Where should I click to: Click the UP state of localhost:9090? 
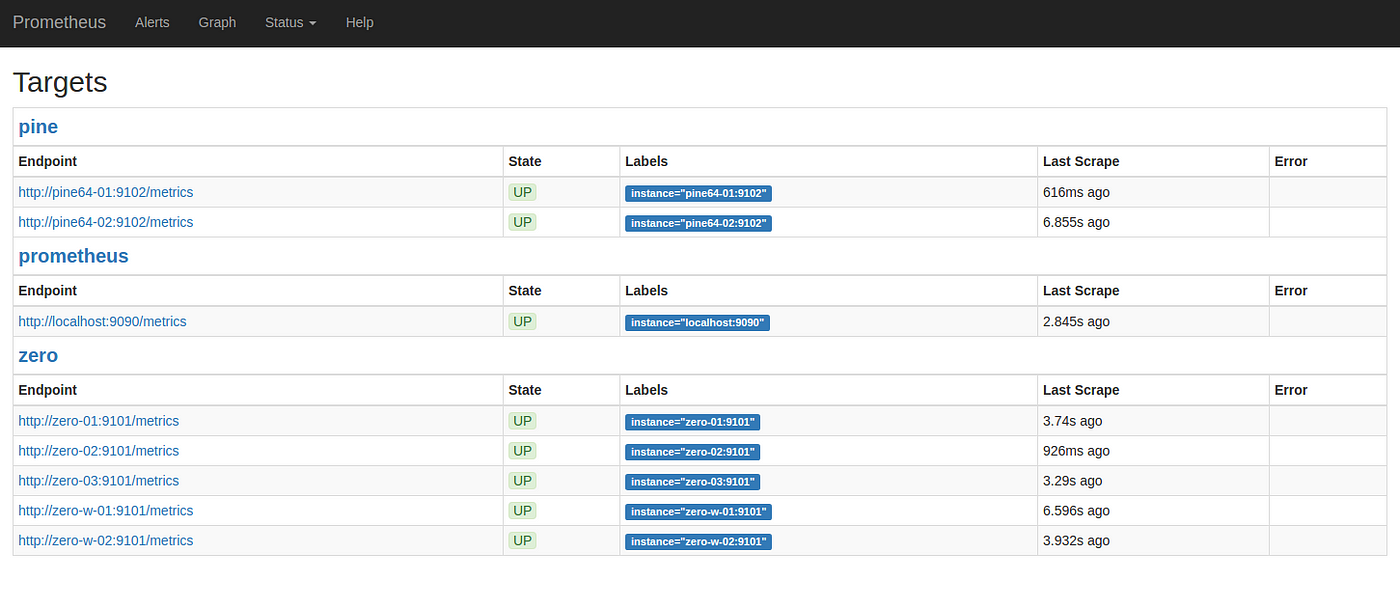[x=522, y=321]
